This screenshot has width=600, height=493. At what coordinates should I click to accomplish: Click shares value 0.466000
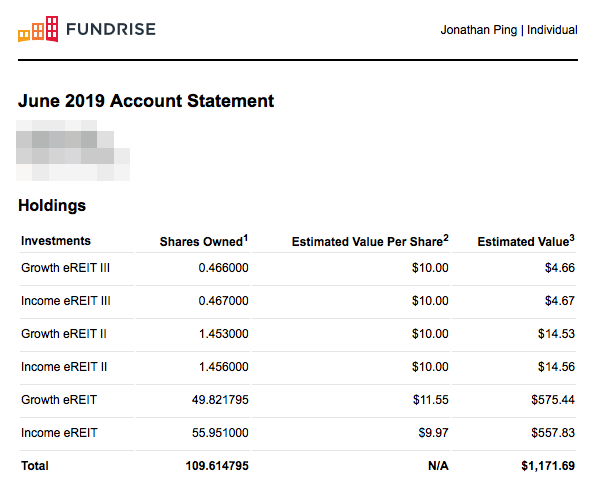pyautogui.click(x=223, y=268)
